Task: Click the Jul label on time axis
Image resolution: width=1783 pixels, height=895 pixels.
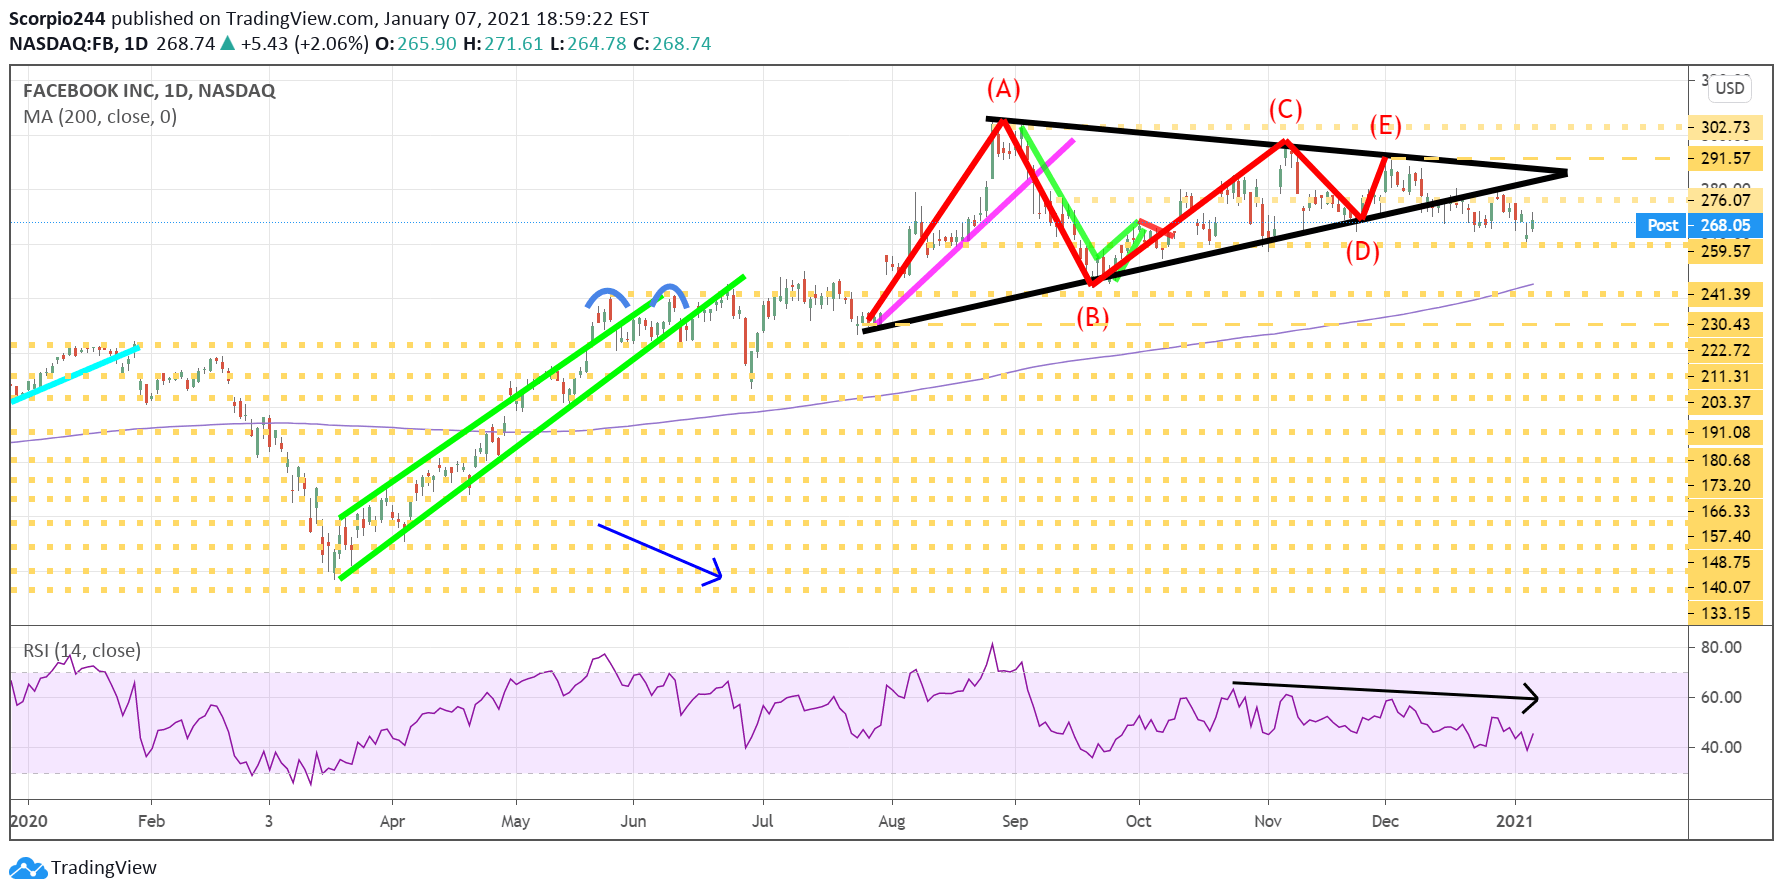Action: (x=762, y=821)
